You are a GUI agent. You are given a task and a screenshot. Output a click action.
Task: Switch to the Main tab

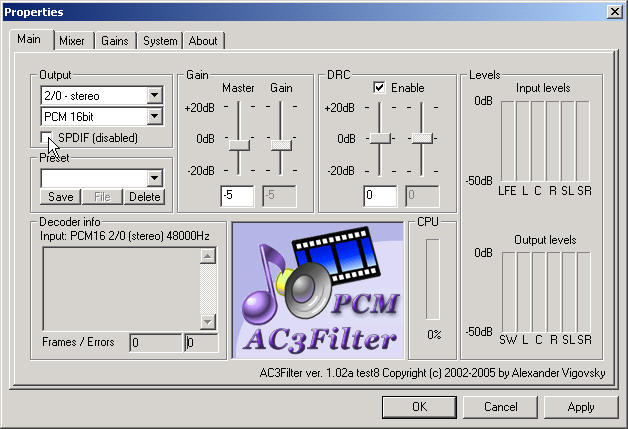31,40
